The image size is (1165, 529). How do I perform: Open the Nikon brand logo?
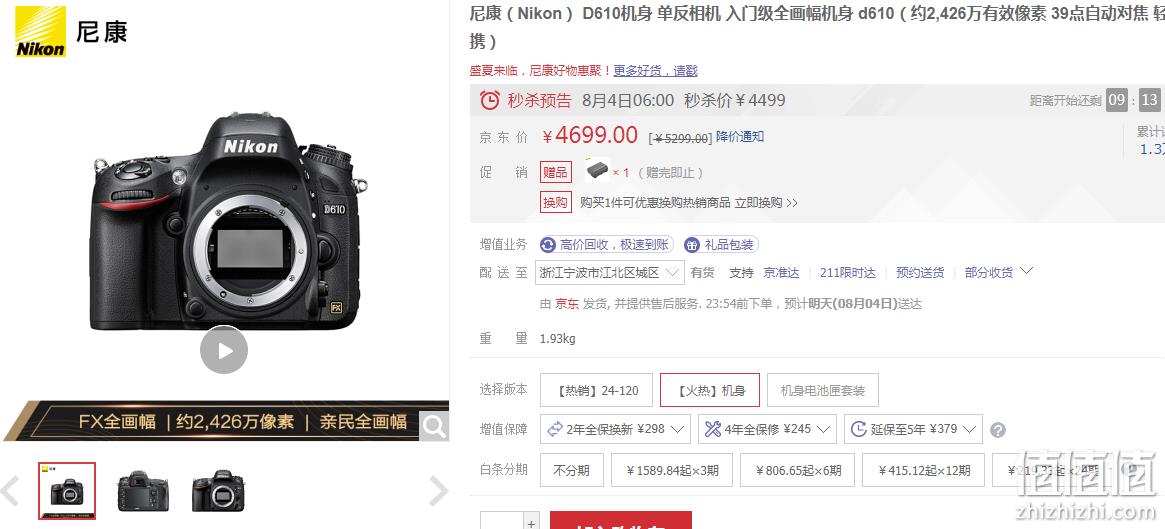tap(41, 32)
